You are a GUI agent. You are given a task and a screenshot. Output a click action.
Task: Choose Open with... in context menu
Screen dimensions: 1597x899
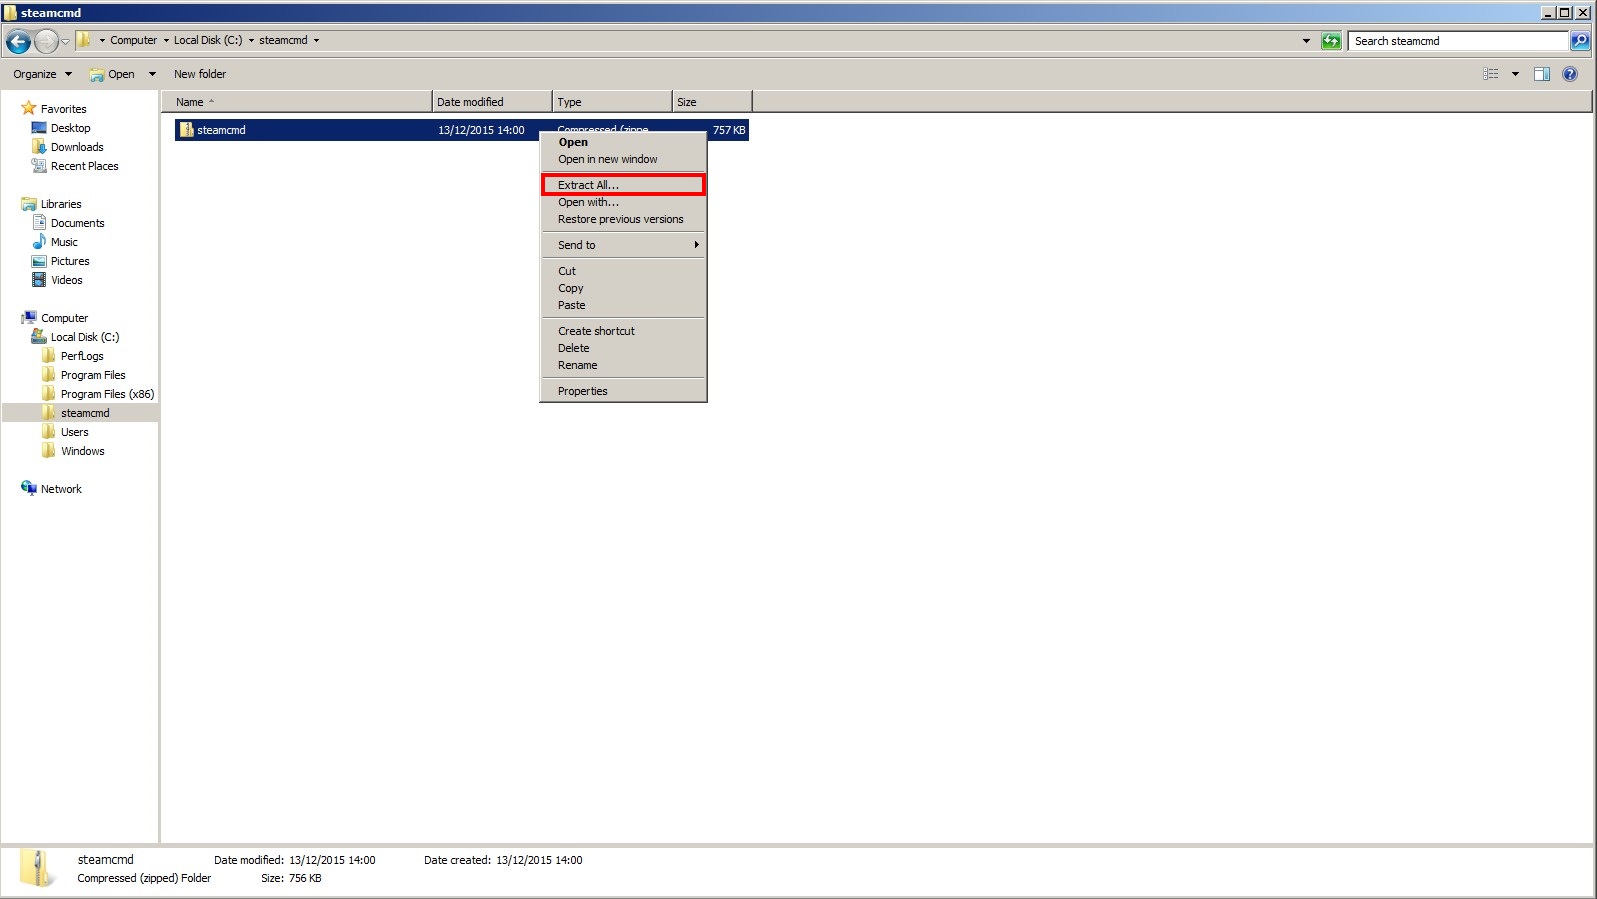coord(624,202)
